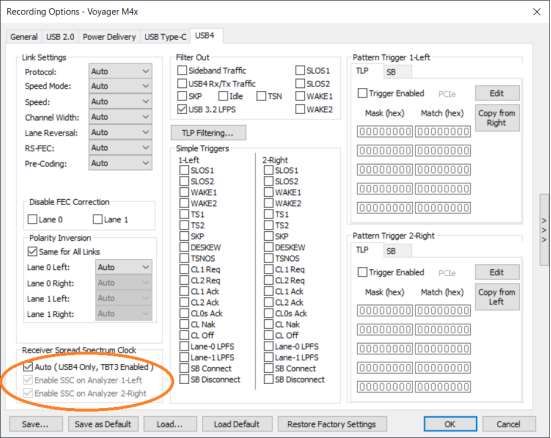Open the Lane Reversal dropdown
Screen dimensions: 551x438
[x=120, y=133]
